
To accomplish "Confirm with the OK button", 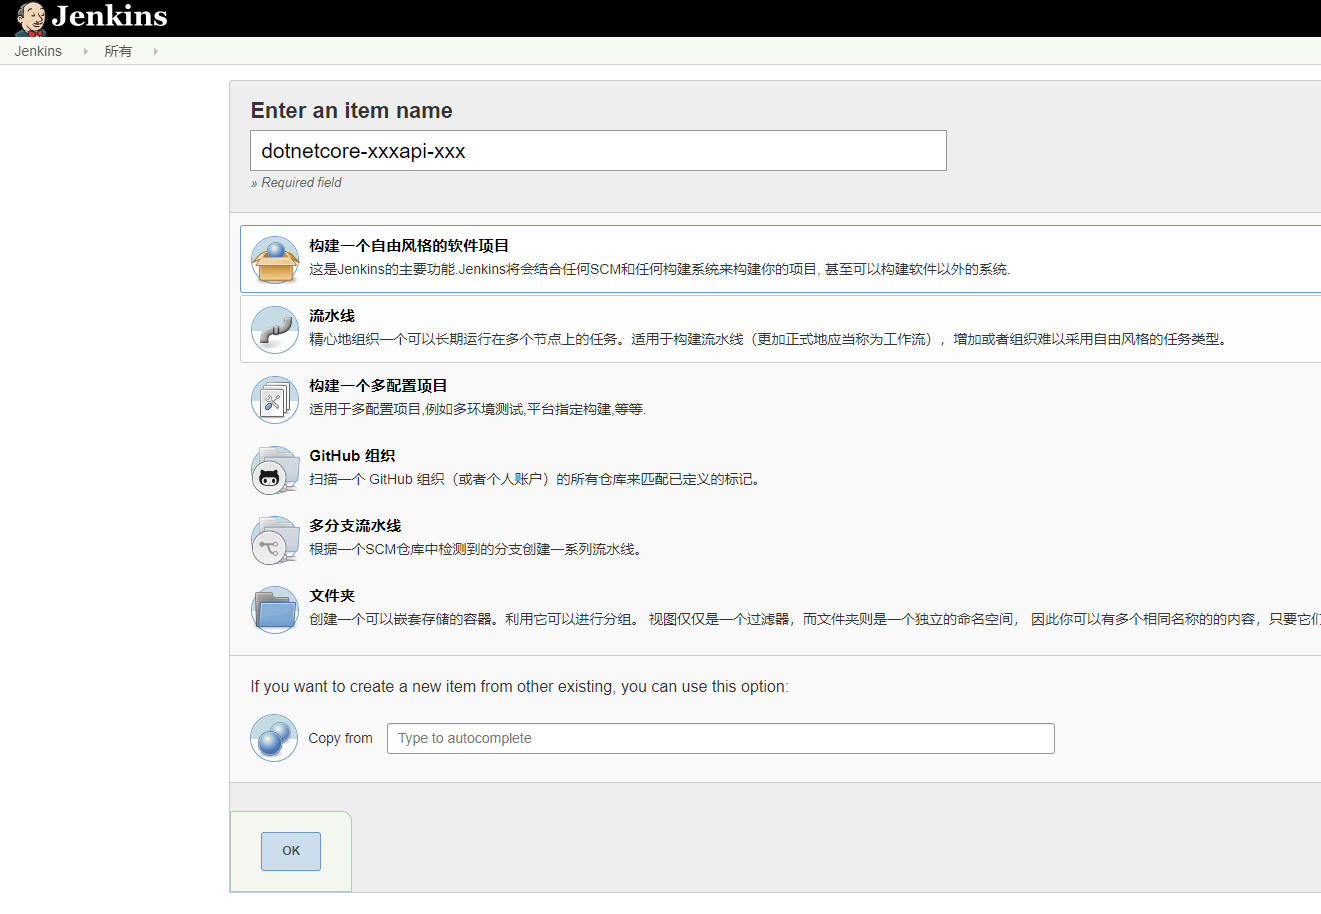I will click(x=291, y=851).
